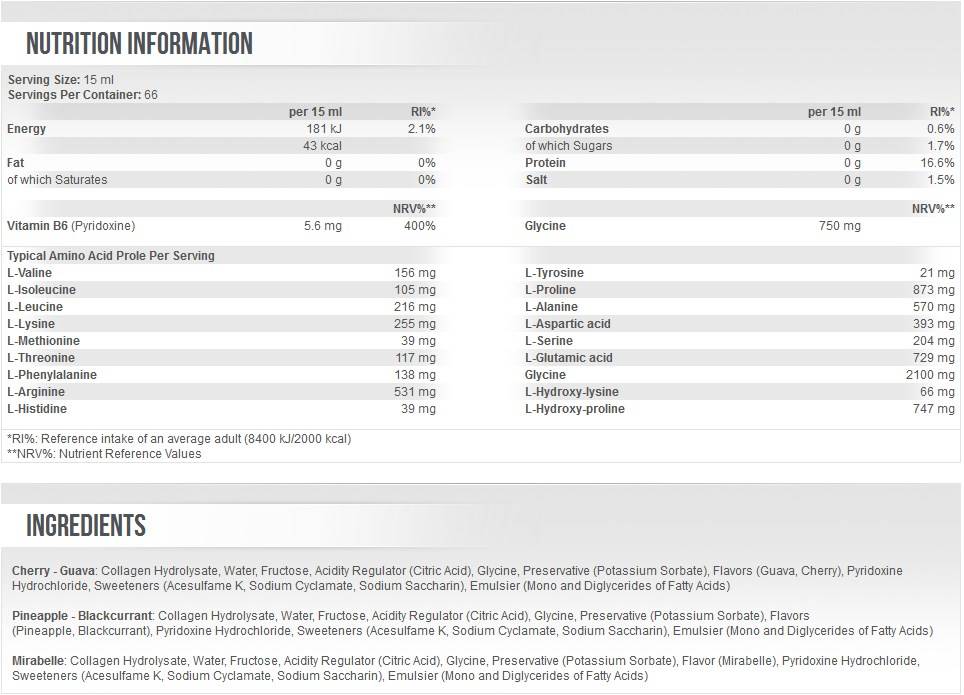Click the Servings Per Container line
Image resolution: width=964 pixels, height=695 pixels.
coord(83,95)
